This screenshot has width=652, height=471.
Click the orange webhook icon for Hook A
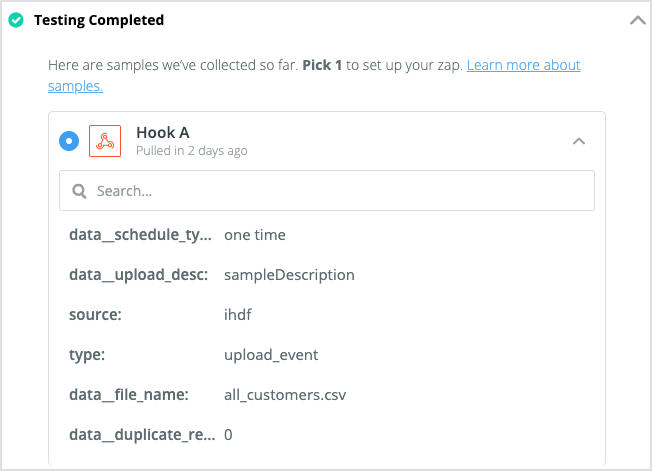(105, 141)
